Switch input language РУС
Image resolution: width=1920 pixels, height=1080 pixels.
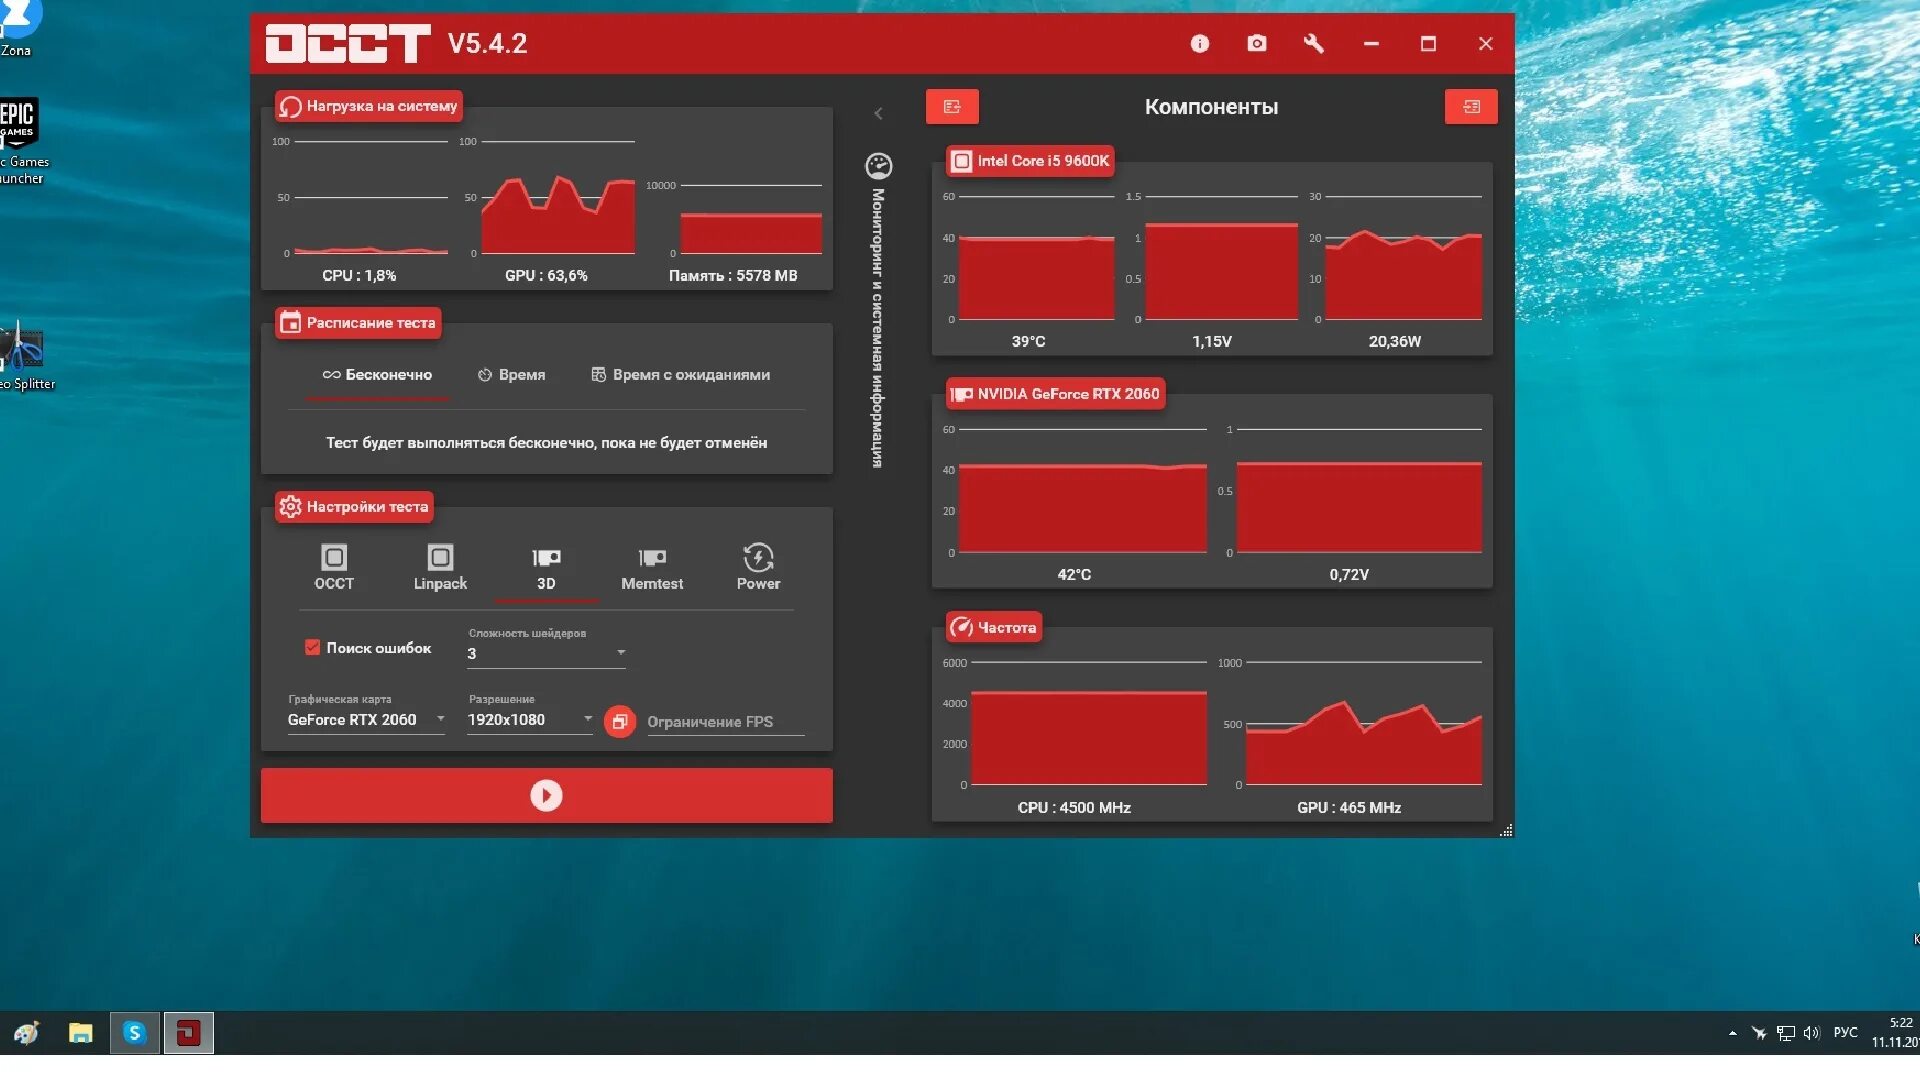tap(1845, 1033)
